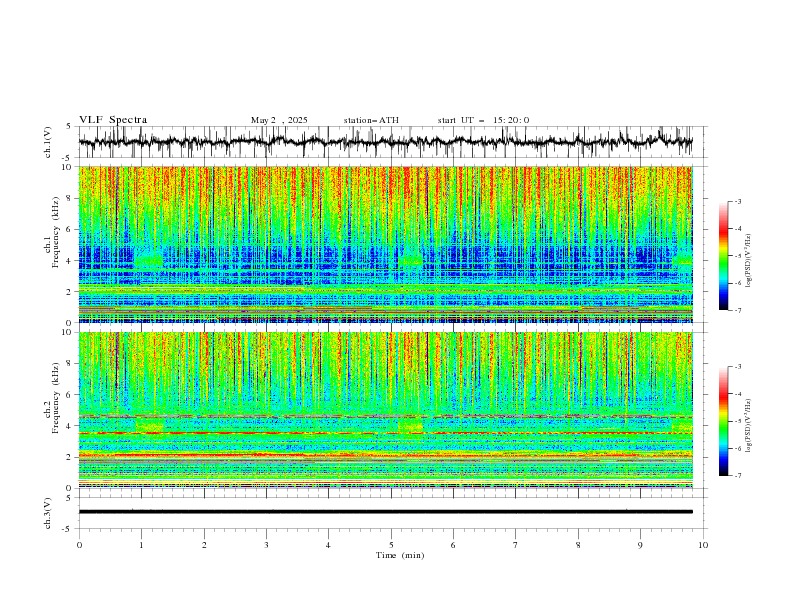Click the '-7' label on ch.1 colorbar

[x=737, y=310]
